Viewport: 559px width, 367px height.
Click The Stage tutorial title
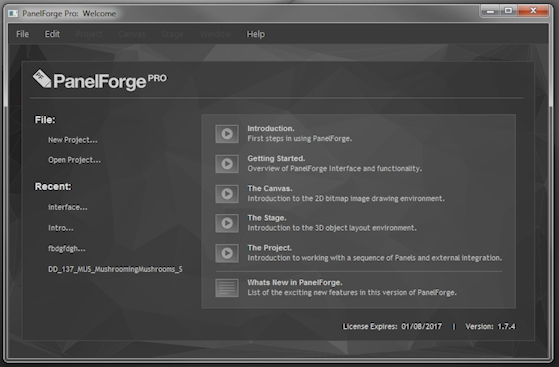tap(267, 218)
